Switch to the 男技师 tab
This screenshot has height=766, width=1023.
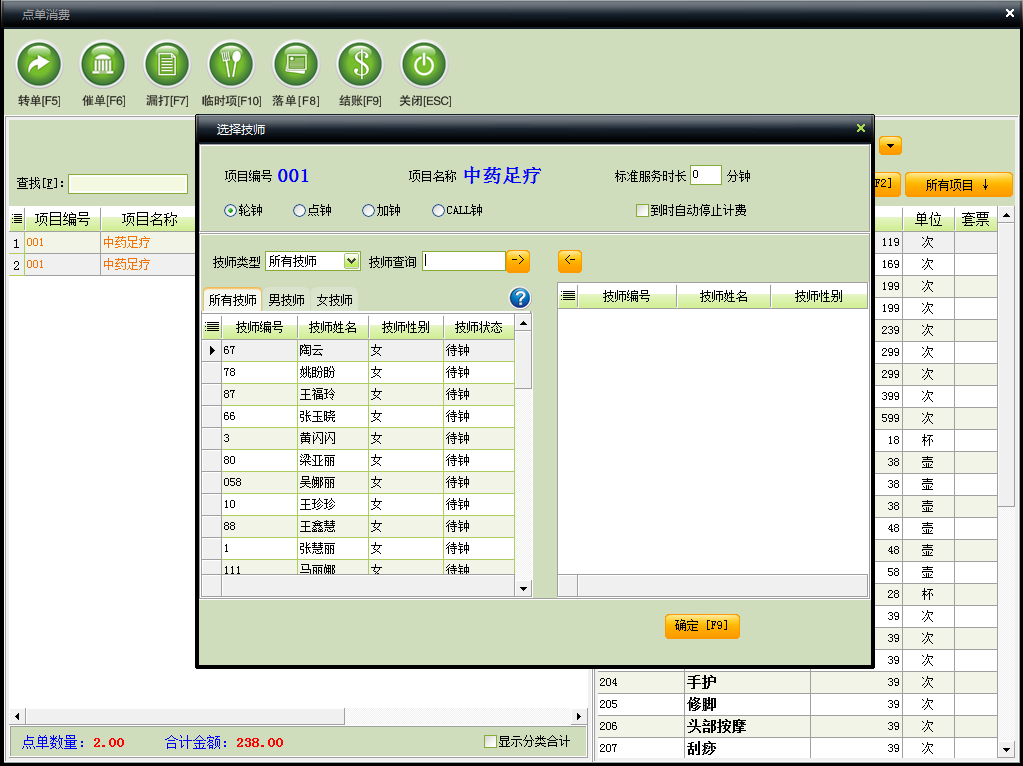click(286, 299)
